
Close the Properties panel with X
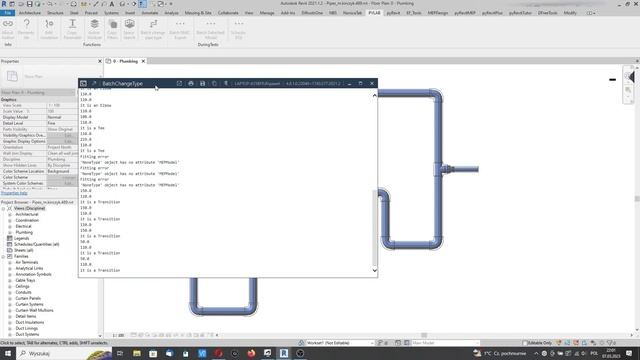(100, 61)
